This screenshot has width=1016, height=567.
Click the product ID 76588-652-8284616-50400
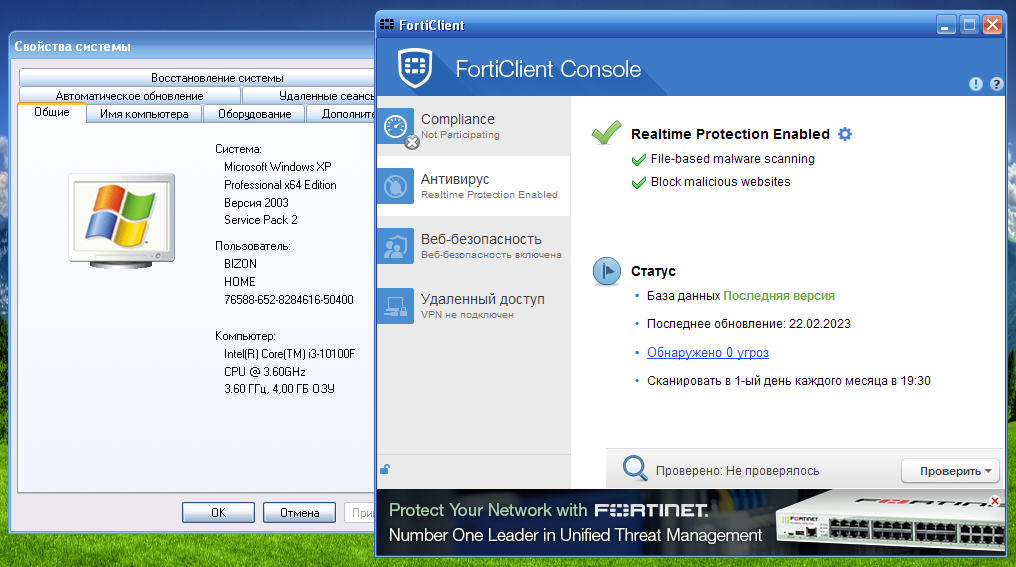pos(289,300)
